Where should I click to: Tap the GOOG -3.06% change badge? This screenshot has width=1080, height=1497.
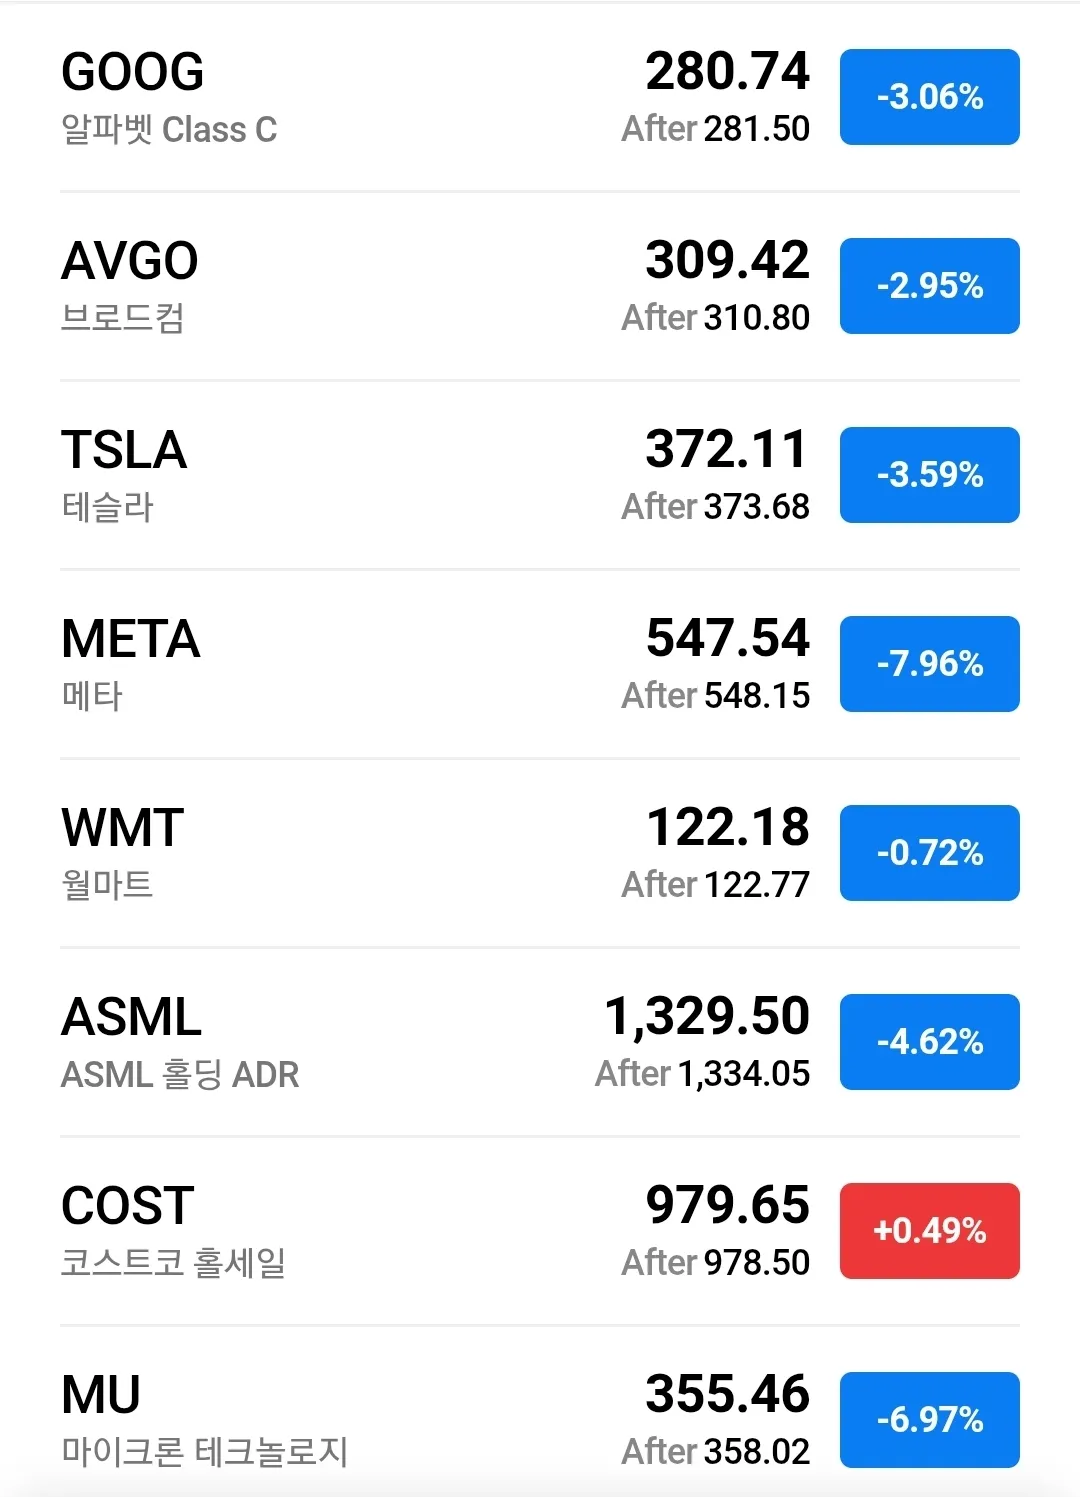coord(929,97)
